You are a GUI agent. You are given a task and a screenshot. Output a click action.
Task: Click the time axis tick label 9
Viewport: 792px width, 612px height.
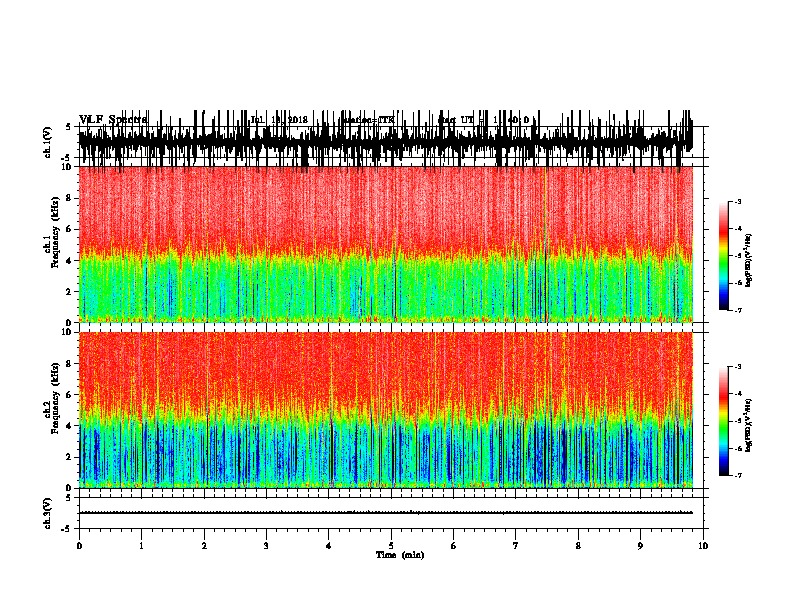(640, 546)
